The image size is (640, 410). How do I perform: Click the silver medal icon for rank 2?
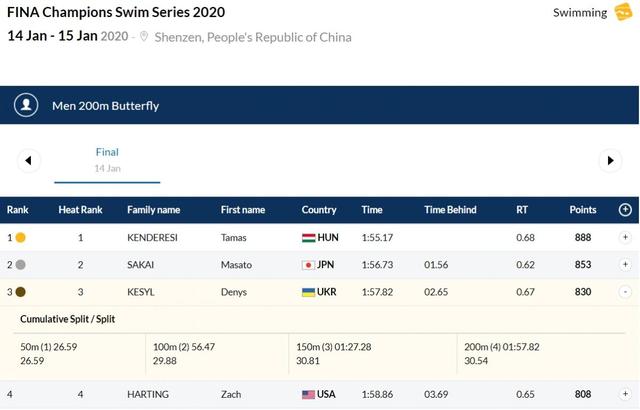pyautogui.click(x=20, y=265)
